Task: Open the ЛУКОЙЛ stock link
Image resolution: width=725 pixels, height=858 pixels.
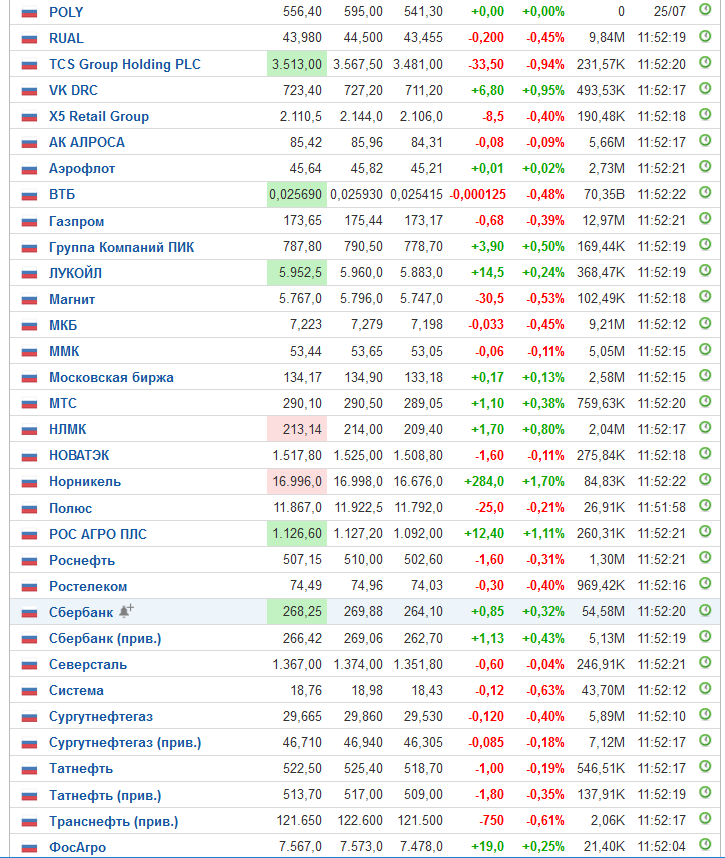Action: pyautogui.click(x=76, y=273)
